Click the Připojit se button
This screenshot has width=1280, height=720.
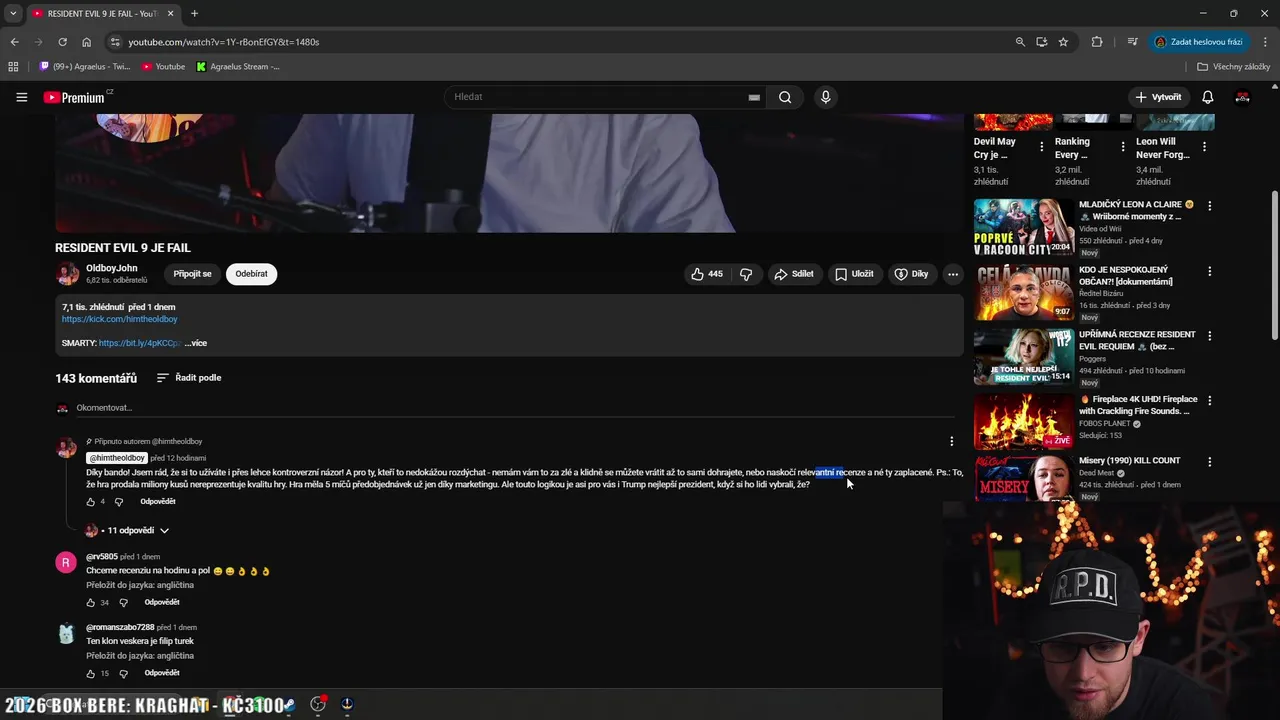click(192, 274)
